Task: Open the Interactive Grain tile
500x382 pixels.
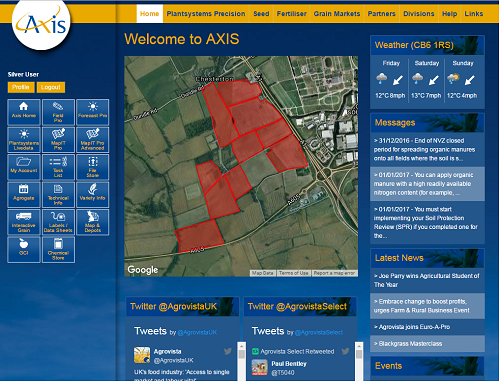Action: click(x=24, y=222)
